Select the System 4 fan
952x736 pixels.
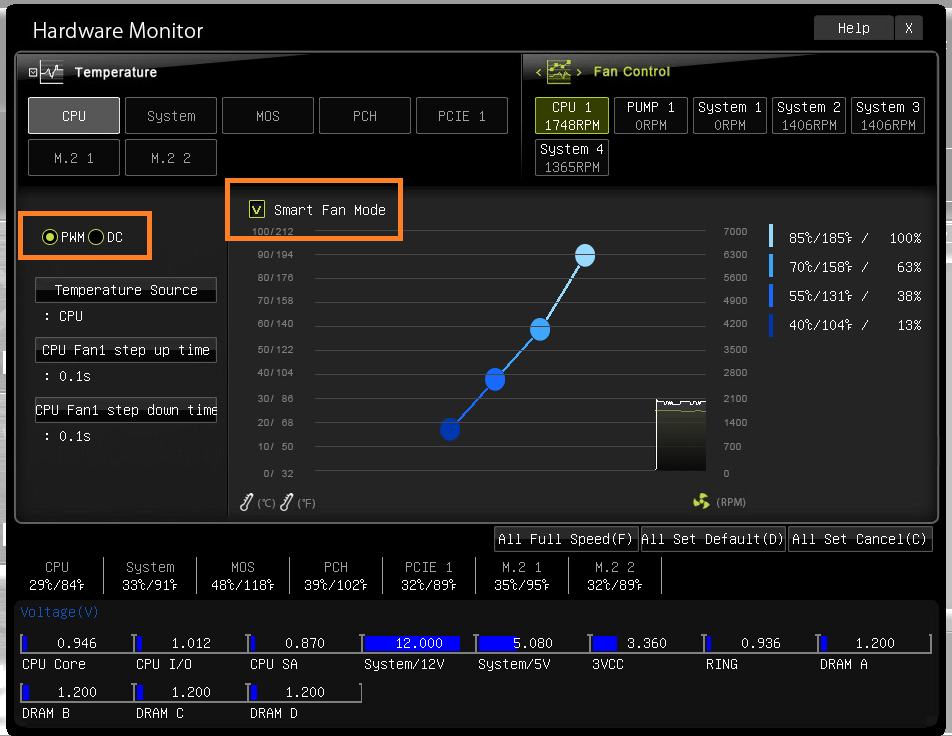[x=572, y=158]
